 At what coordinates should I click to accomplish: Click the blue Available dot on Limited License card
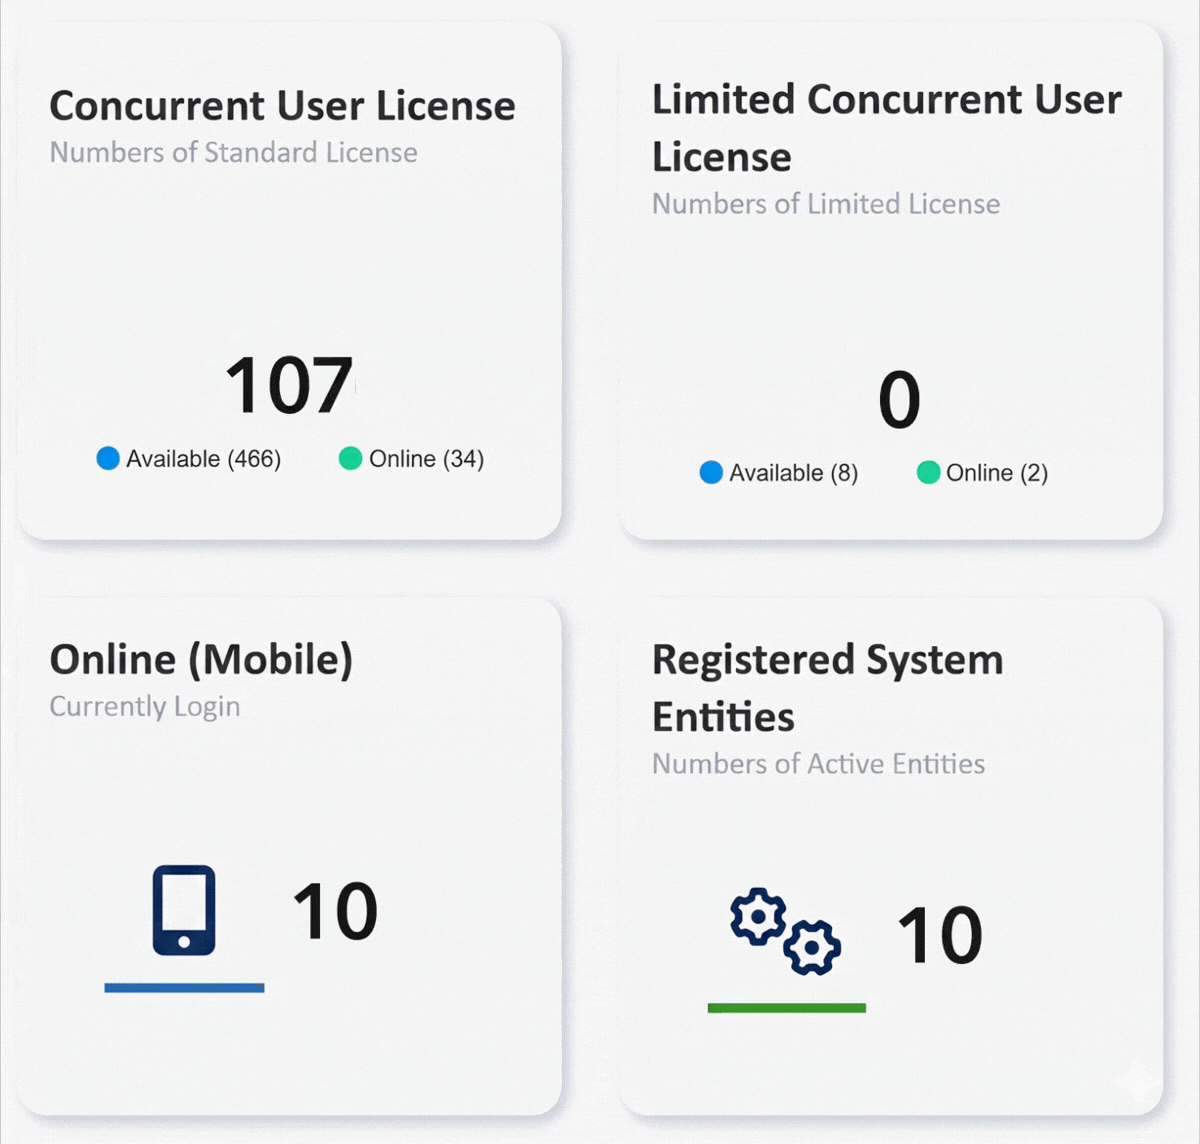[x=713, y=472]
